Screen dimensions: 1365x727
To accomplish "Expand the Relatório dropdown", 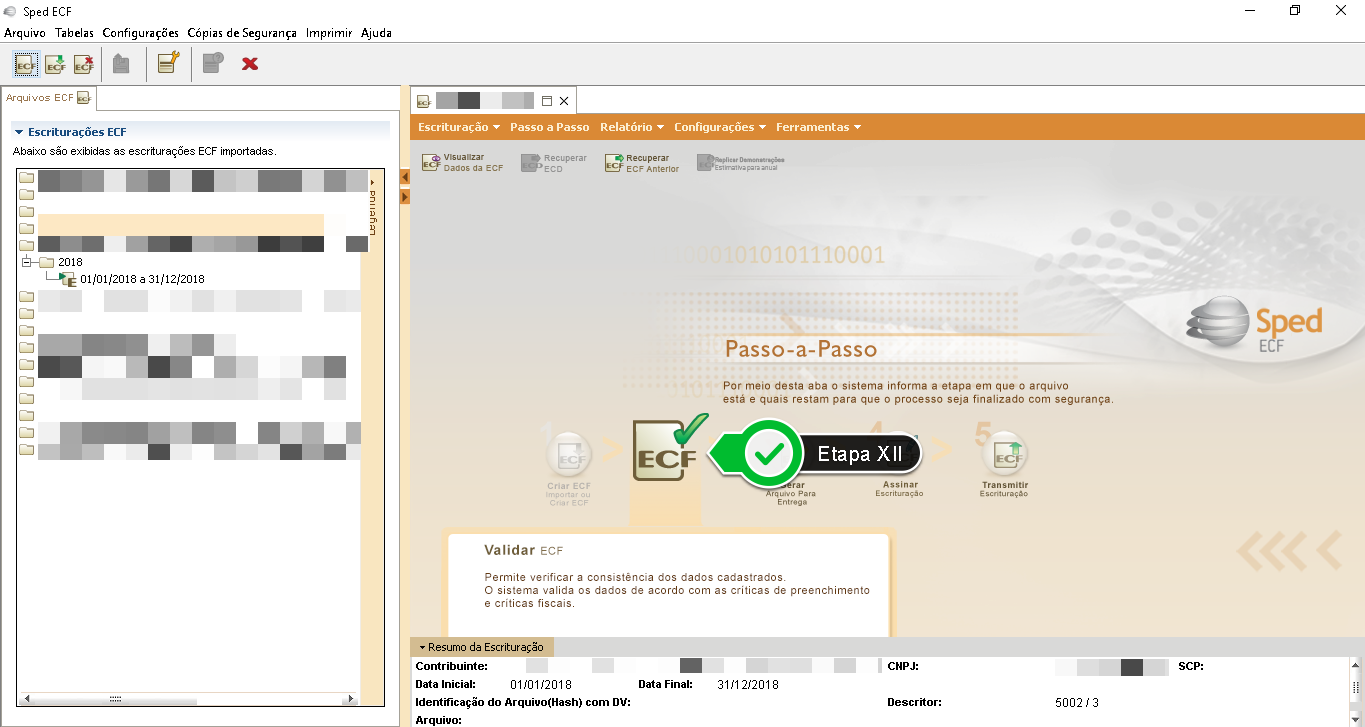I will tap(632, 127).
